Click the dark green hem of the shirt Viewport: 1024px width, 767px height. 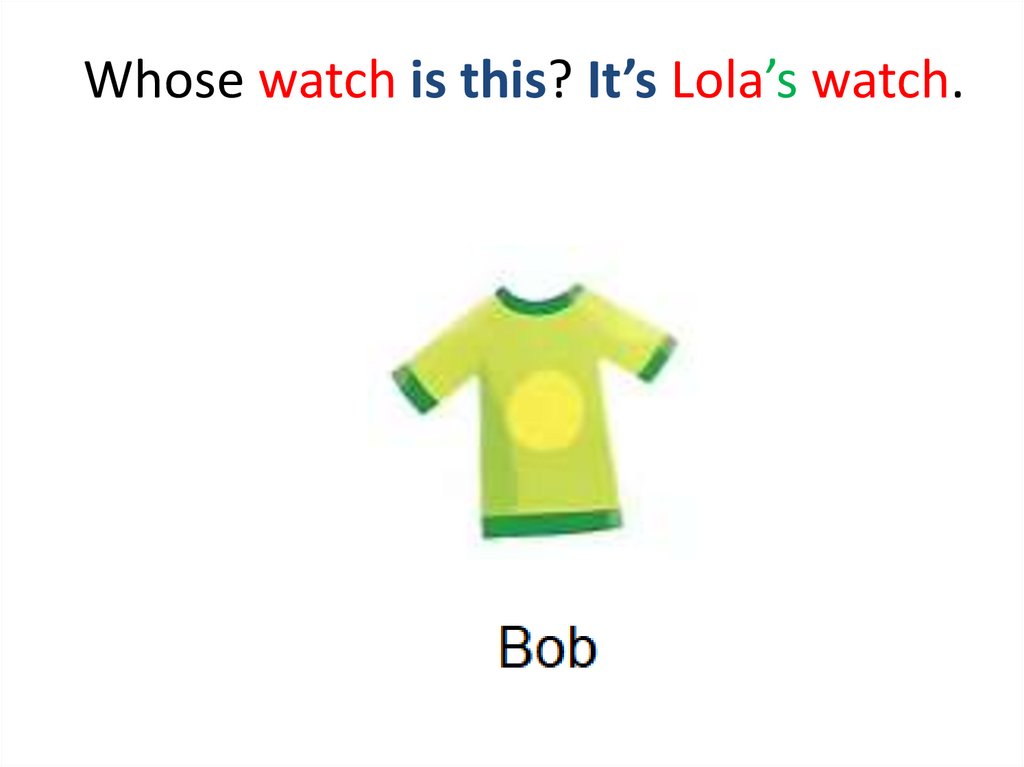[x=552, y=524]
